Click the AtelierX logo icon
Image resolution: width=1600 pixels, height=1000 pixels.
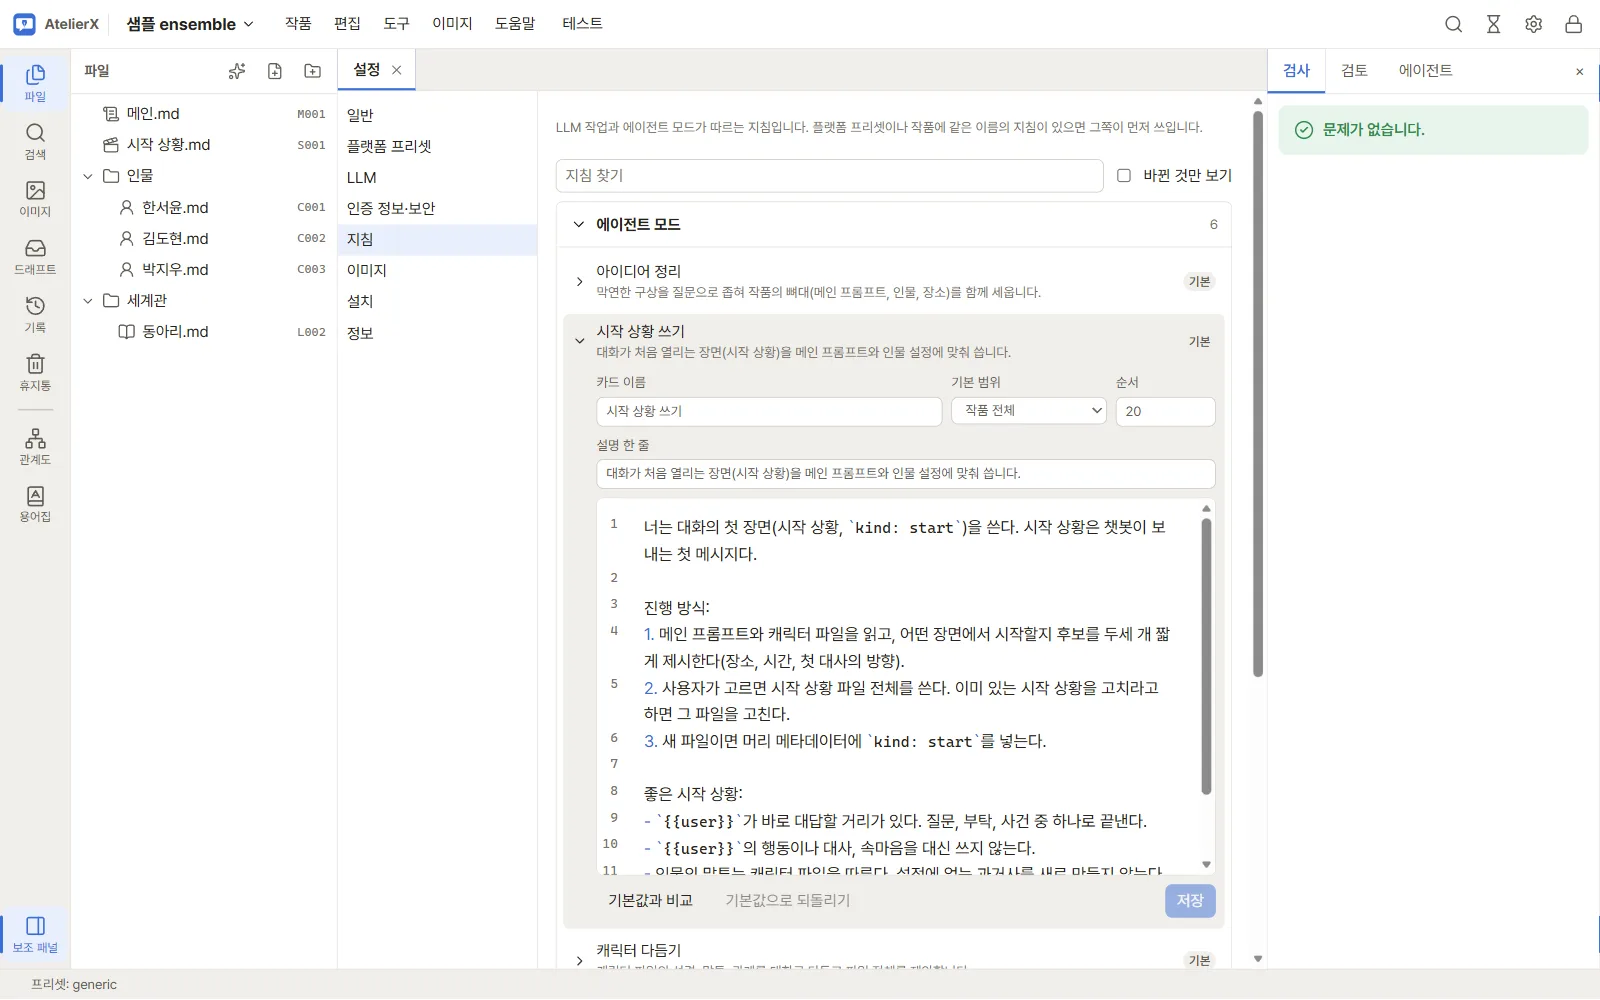tap(24, 24)
